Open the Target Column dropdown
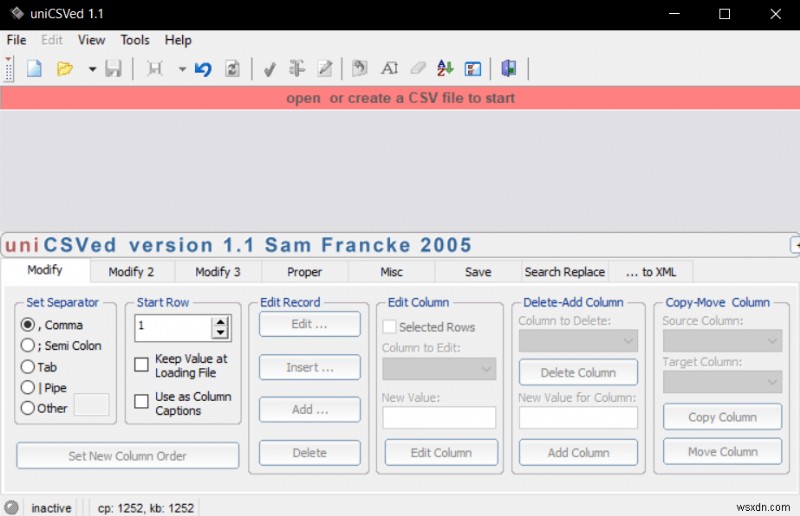Image resolution: width=800 pixels, height=516 pixels. (722, 382)
